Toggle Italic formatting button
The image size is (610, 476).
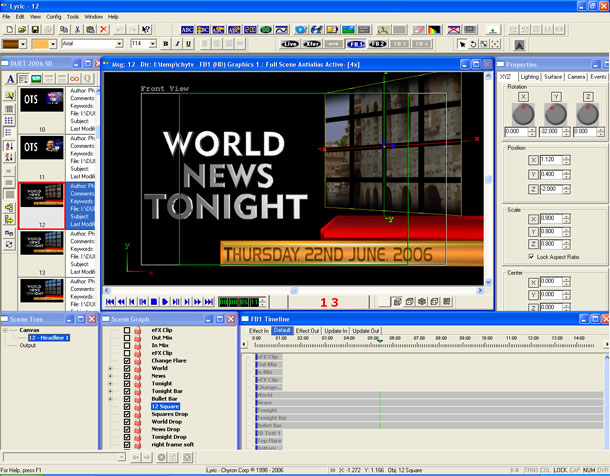(x=177, y=44)
